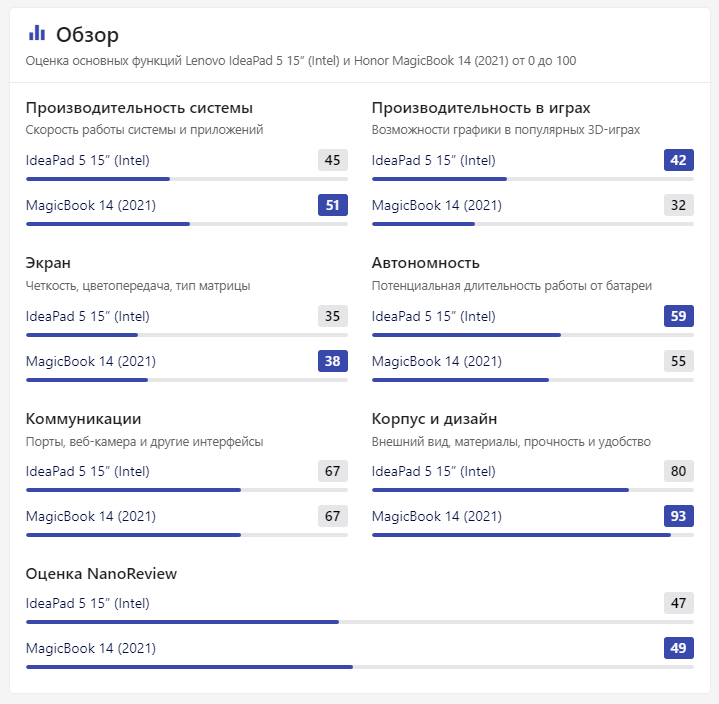Click MagicBook system performance progress bar
Viewport: 719px width, 704px height.
tap(187, 224)
